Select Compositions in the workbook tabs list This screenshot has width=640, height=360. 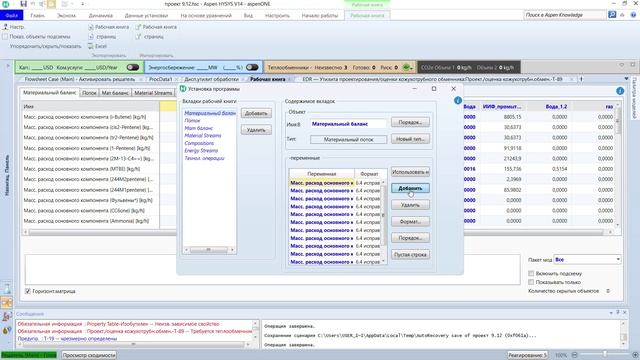tap(199, 143)
